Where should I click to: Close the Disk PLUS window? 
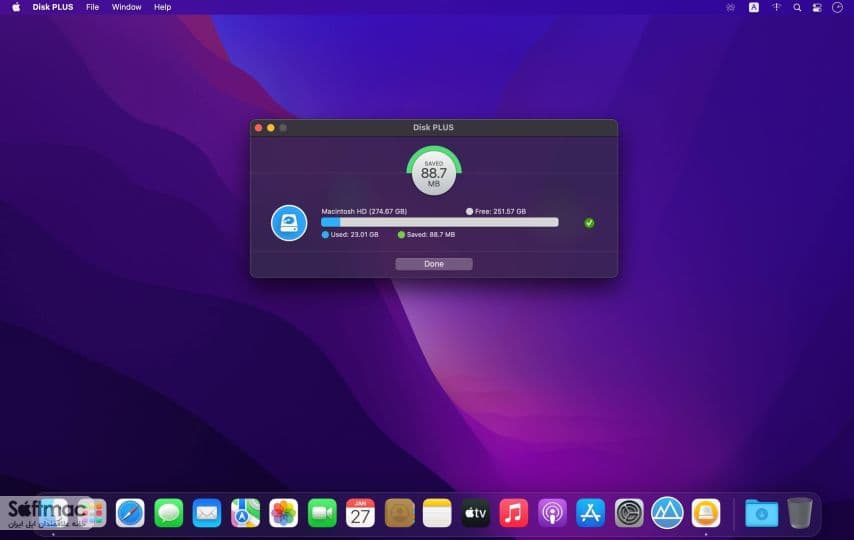258,128
